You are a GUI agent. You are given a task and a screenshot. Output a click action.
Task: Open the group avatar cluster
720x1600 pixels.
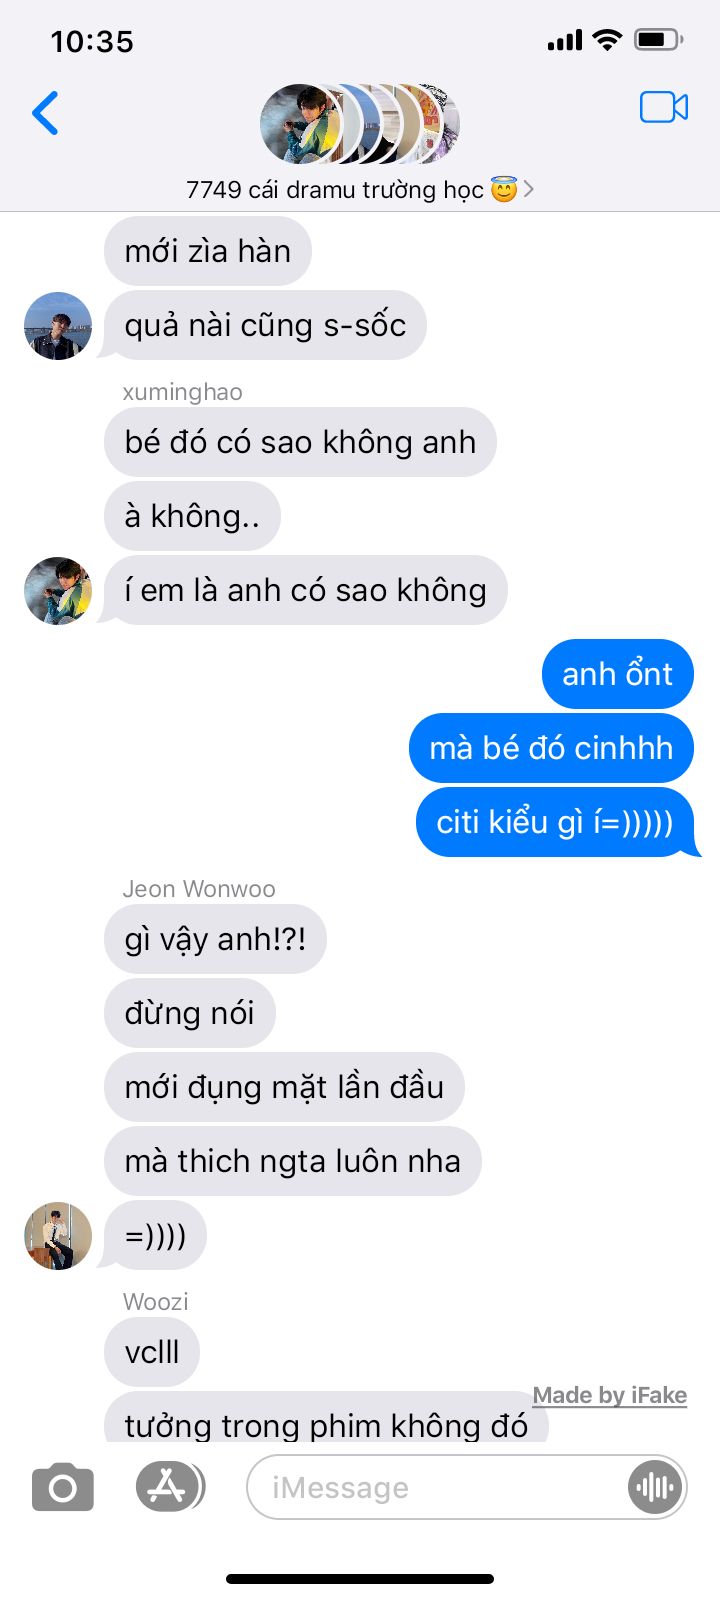point(360,124)
